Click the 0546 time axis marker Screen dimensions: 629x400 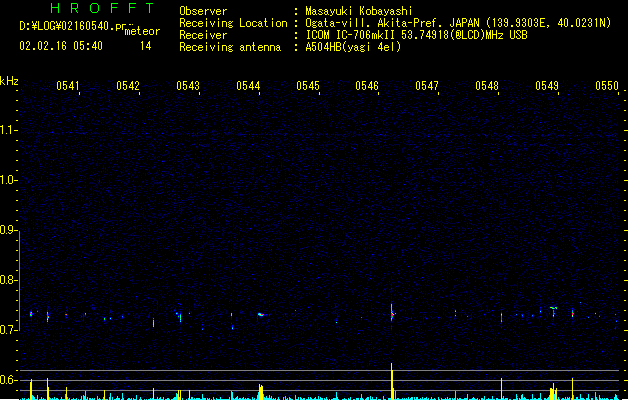coord(367,86)
